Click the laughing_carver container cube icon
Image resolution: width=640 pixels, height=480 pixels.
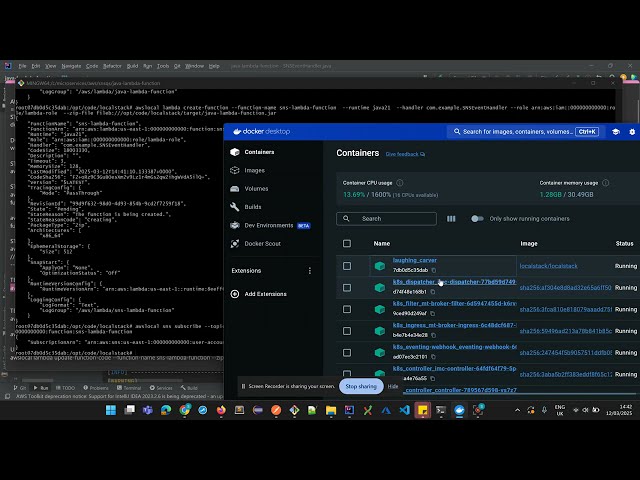380,266
